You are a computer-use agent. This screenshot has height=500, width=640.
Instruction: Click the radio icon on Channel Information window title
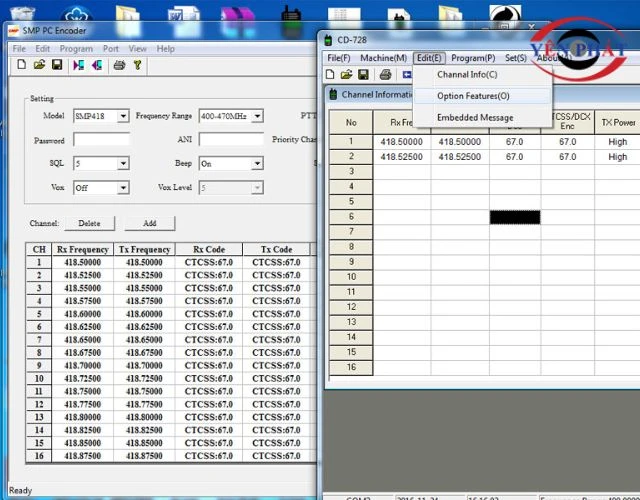pos(333,94)
